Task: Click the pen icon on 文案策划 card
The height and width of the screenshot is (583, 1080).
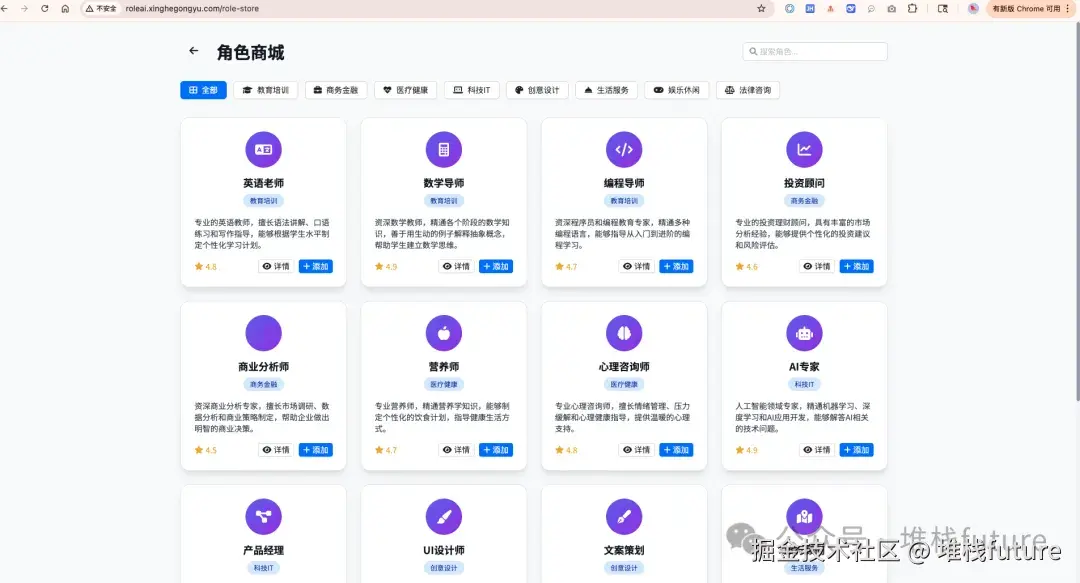Action: tap(624, 516)
